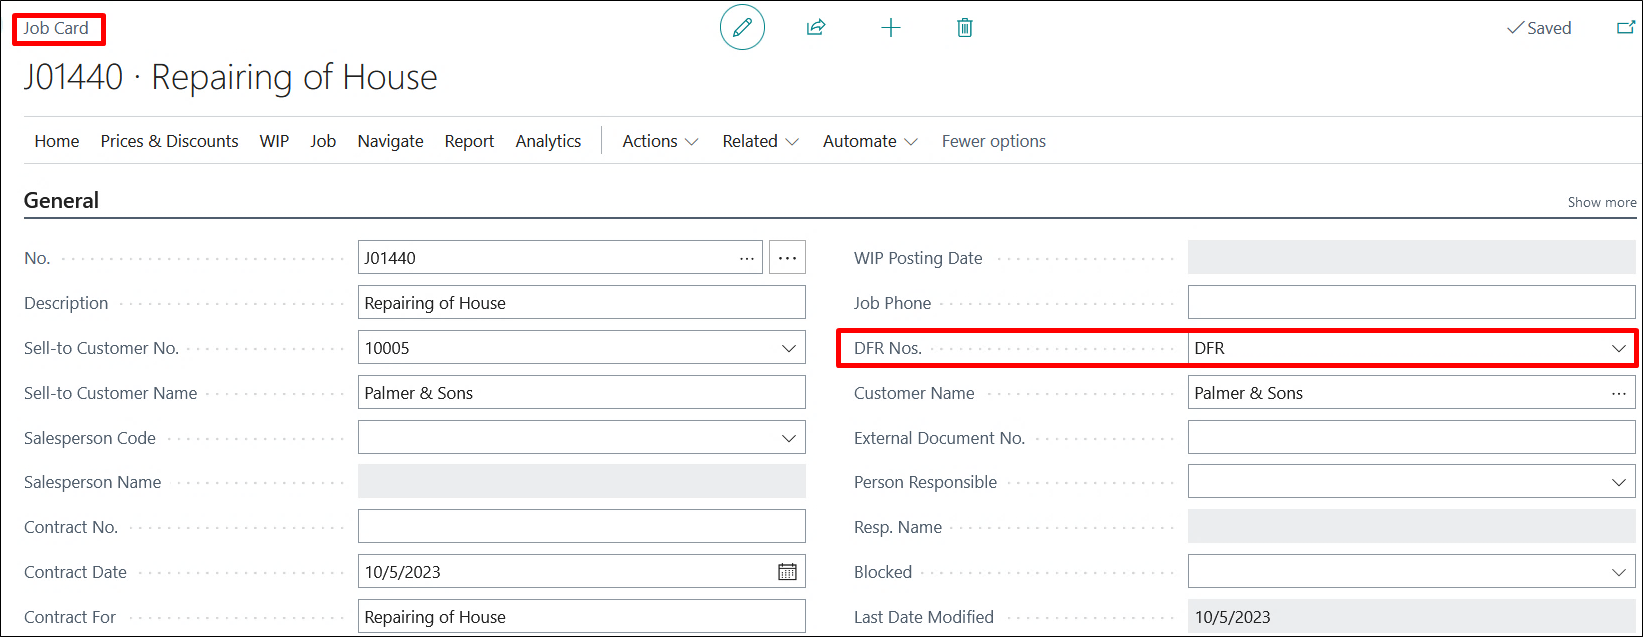Open the Person Responsible dropdown
This screenshot has width=1643, height=637.
(x=1618, y=482)
